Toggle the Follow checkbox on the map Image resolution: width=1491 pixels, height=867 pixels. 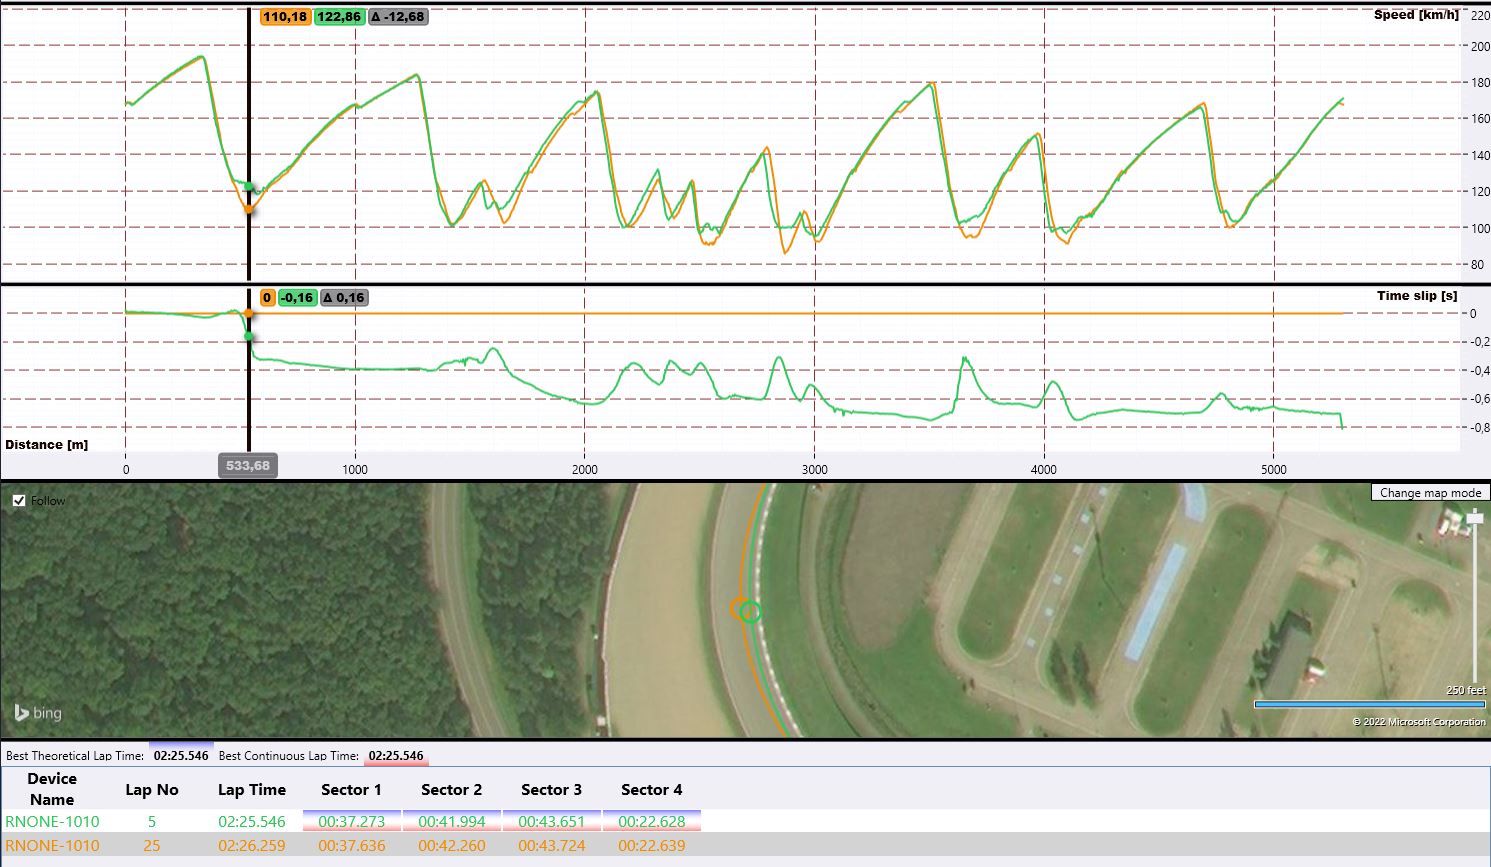19,501
